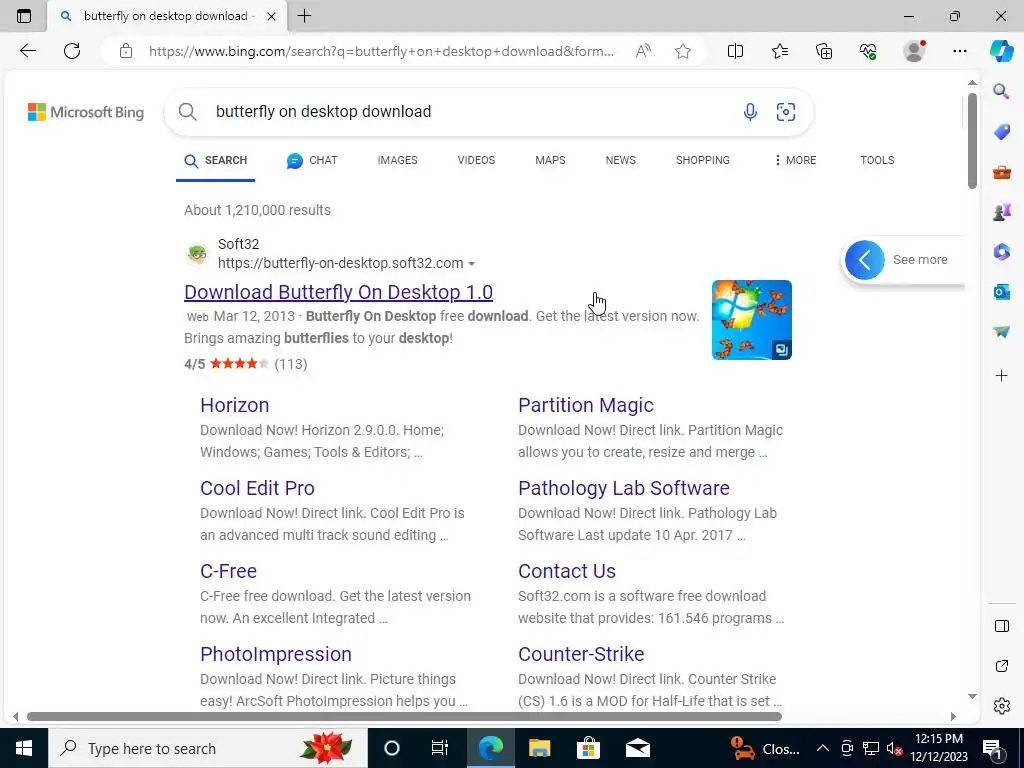Screen dimensions: 1024x768
Task: Select the SEARCH tab
Action: [x=216, y=160]
